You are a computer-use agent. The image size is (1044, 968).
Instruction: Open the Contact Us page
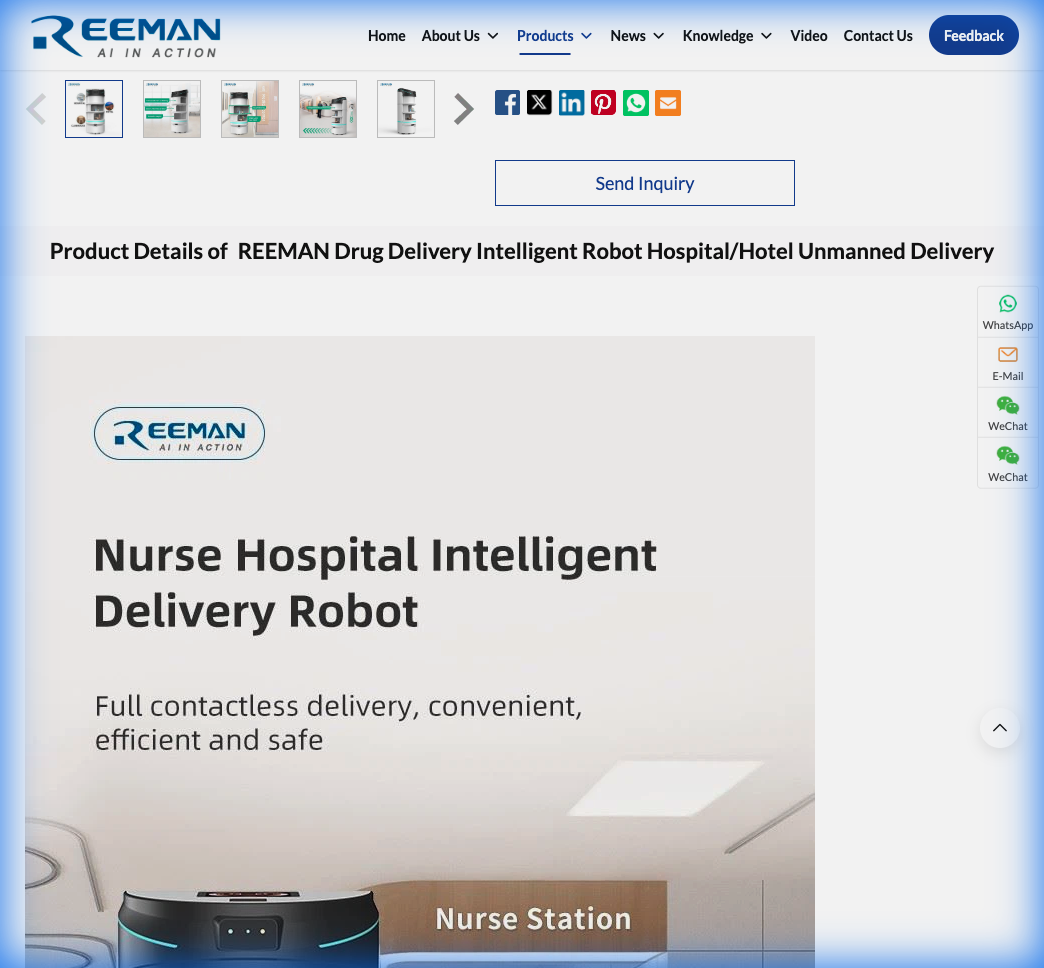point(878,35)
